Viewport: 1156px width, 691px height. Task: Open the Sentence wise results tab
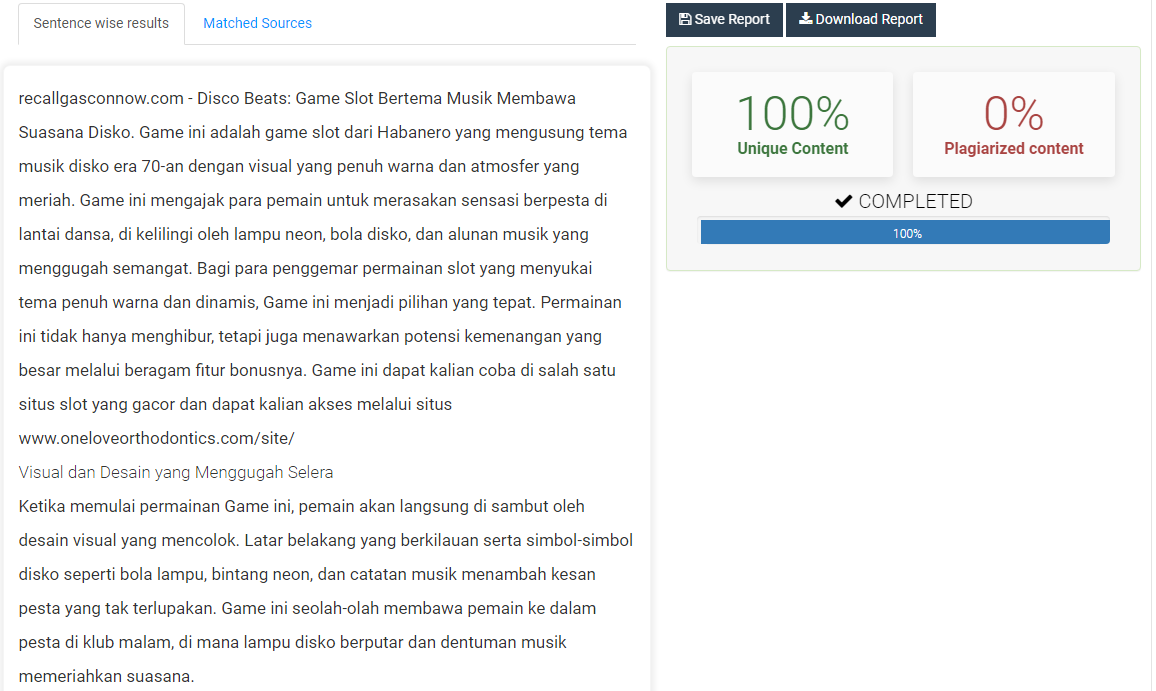coord(101,24)
